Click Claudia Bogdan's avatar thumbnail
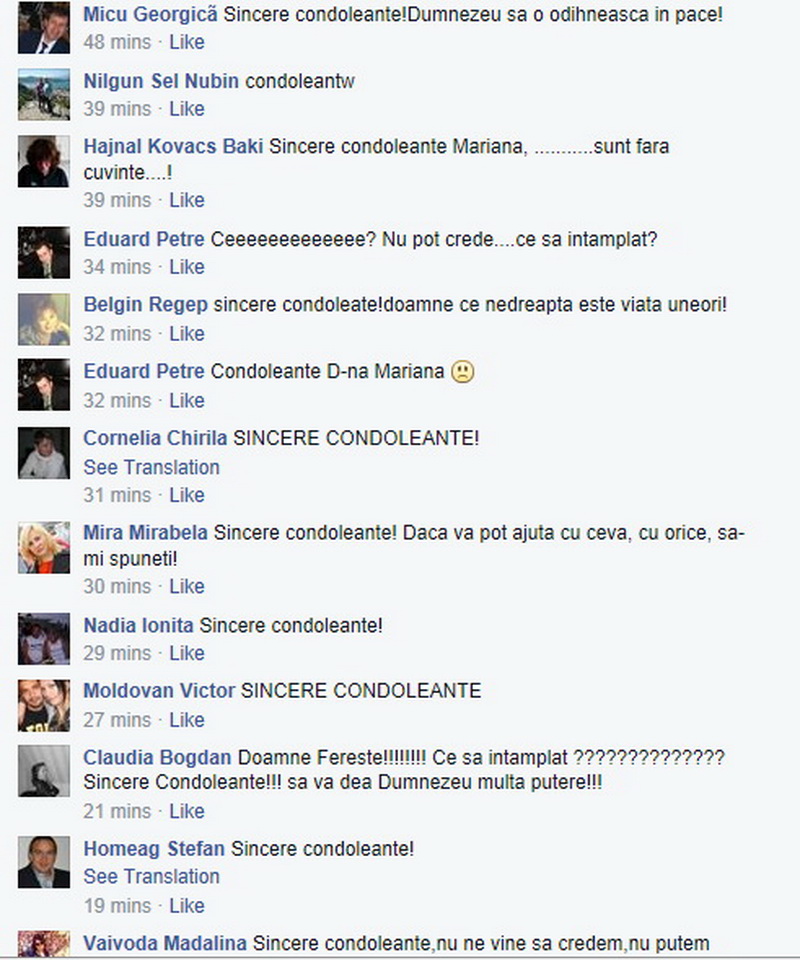800x960 pixels. 43,771
